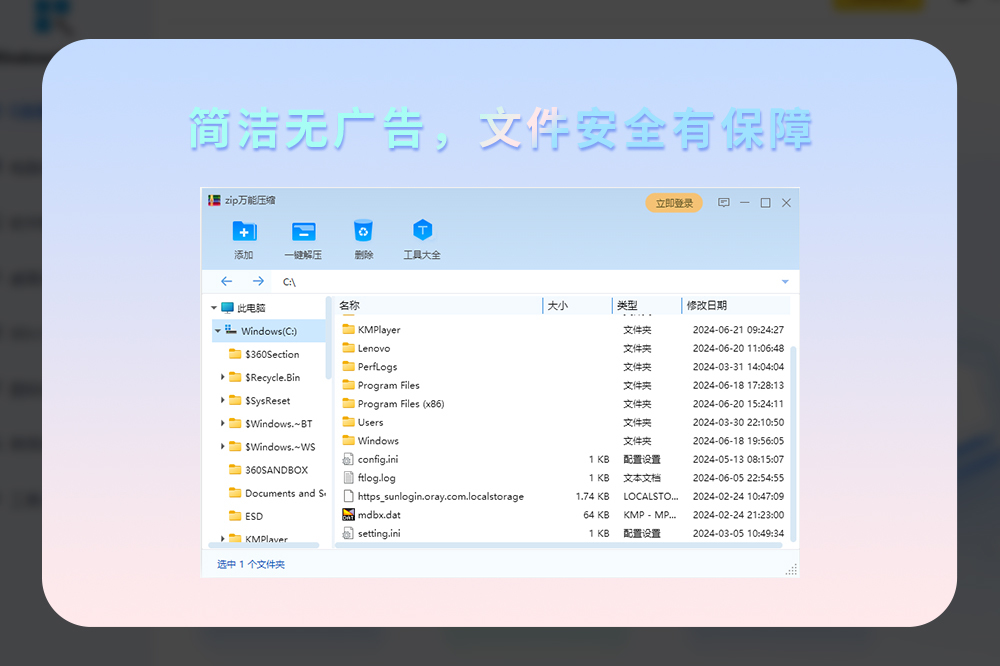Viewport: 1000px width, 666px height.
Task: Sort by the 修改日期 column header
Action: (x=707, y=306)
